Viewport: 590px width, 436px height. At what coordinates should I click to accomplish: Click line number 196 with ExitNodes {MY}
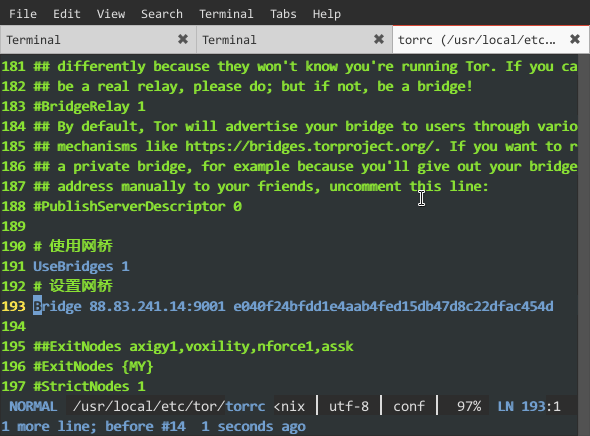[x=14, y=366]
